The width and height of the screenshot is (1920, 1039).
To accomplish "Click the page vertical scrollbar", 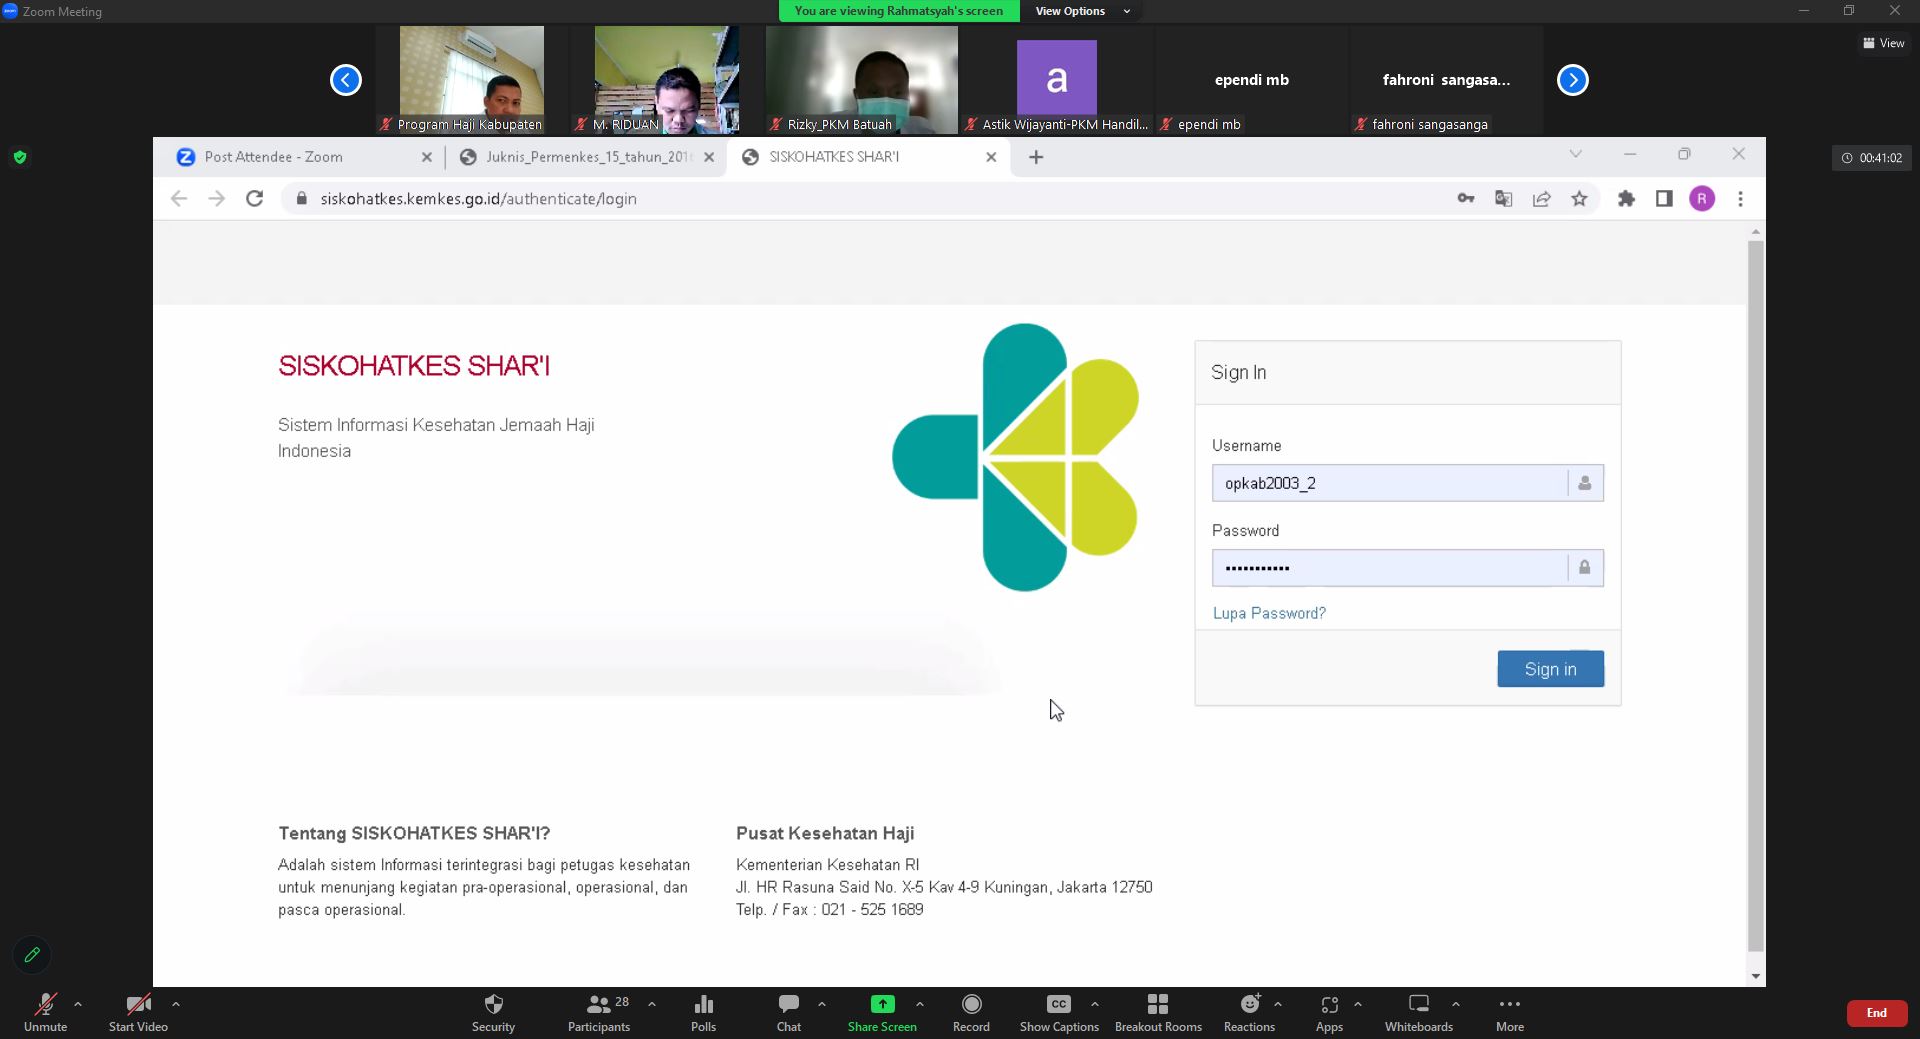I will coord(1756,596).
